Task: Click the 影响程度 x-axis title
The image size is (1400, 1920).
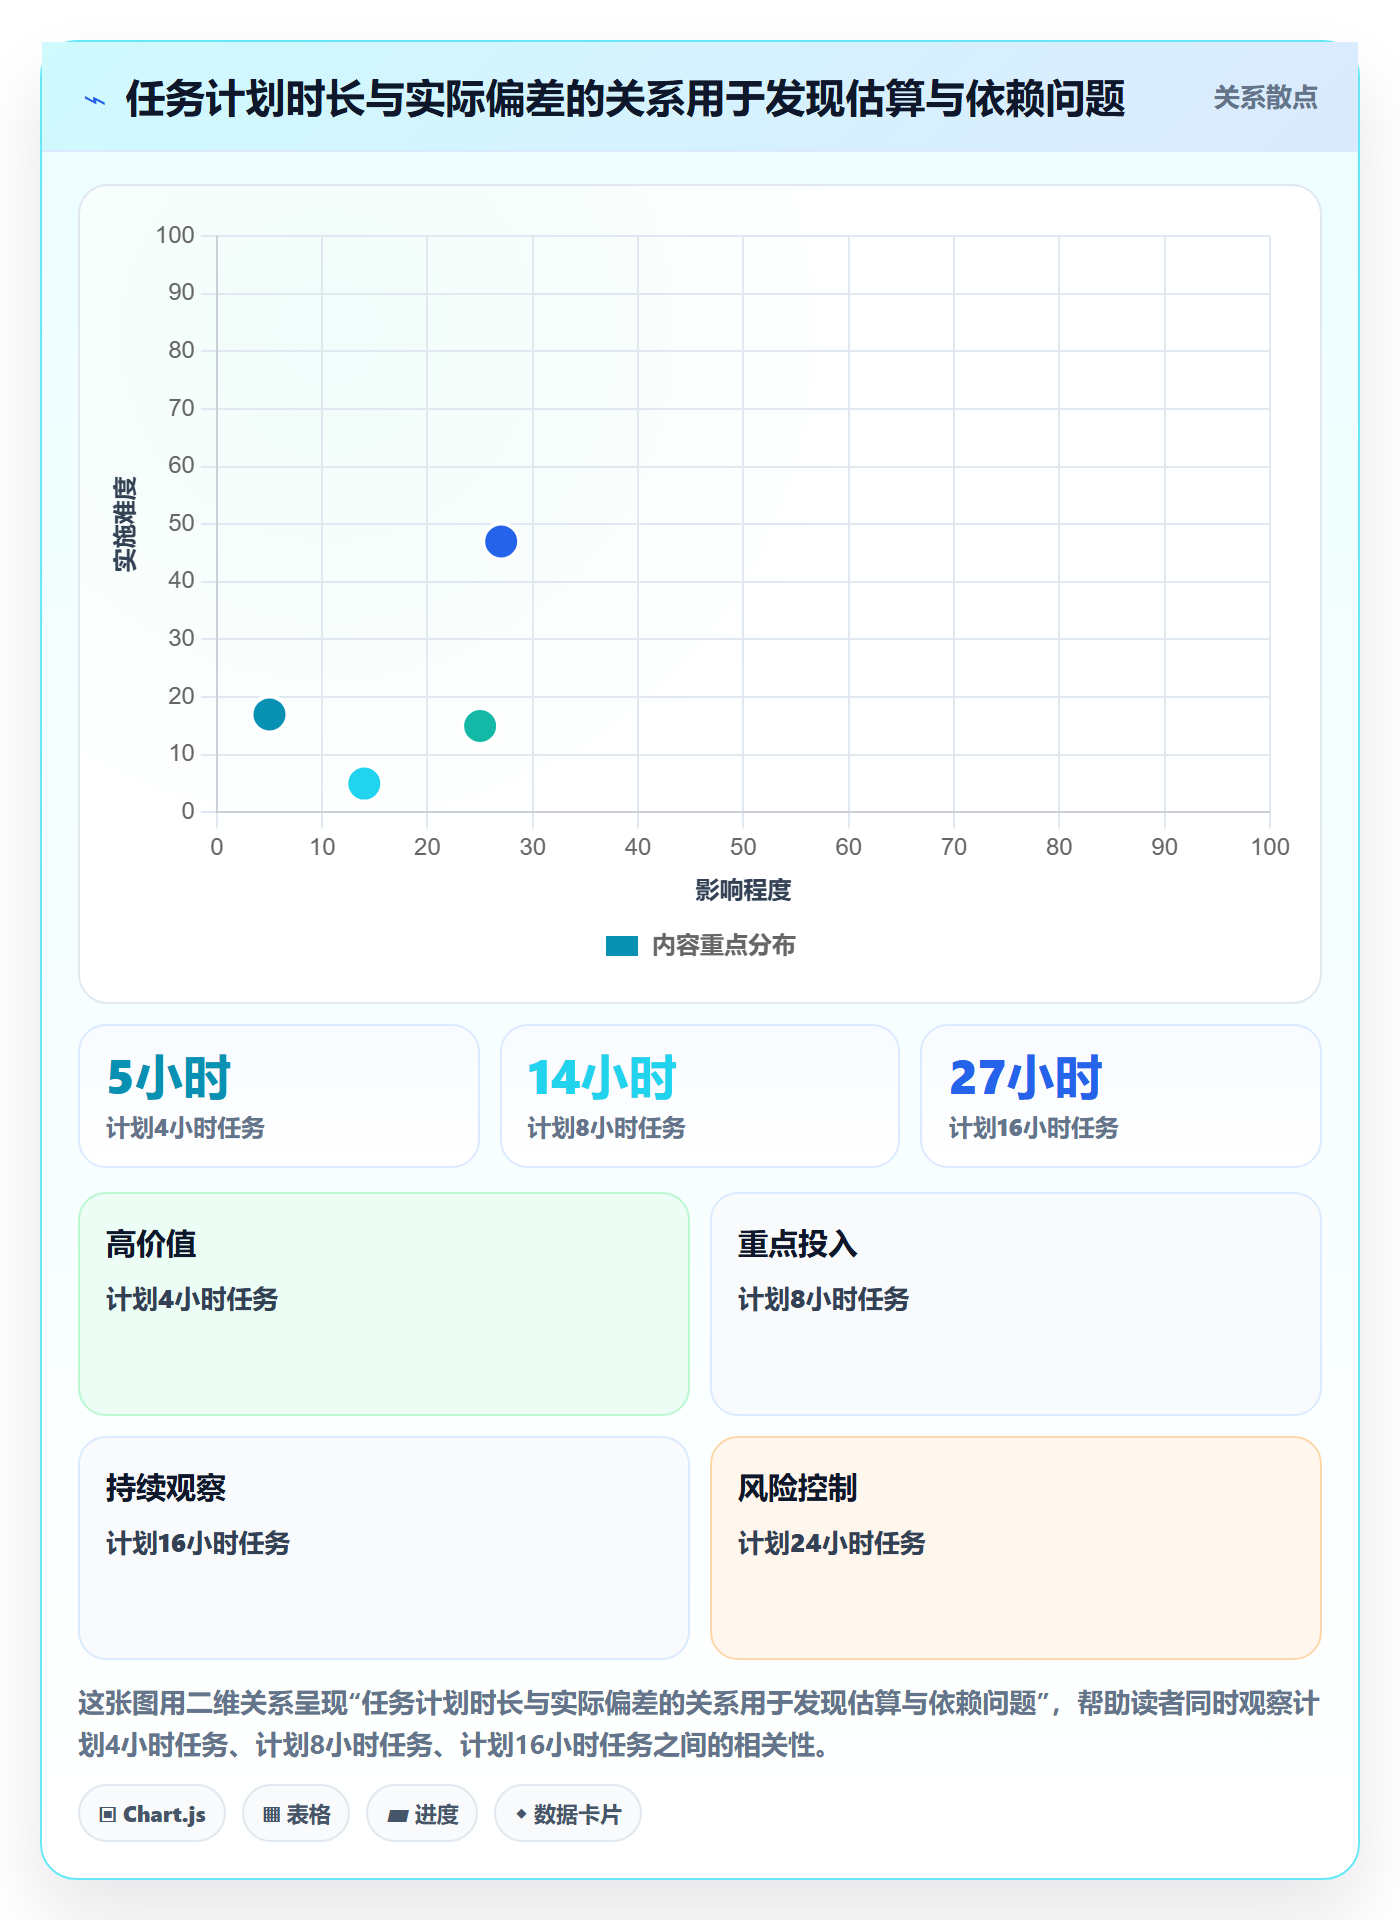Action: tap(743, 890)
